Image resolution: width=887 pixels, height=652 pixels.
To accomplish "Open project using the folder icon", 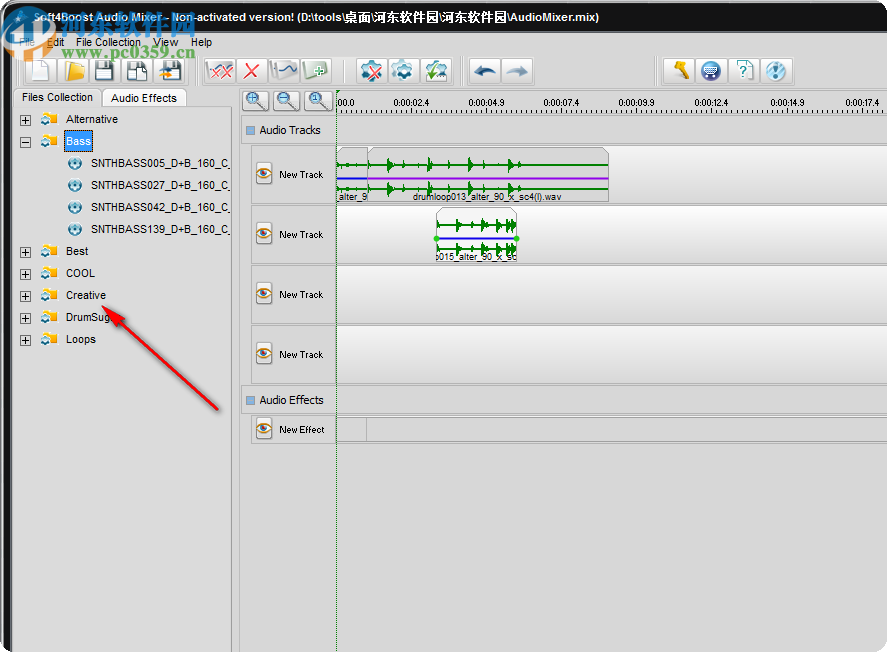I will point(74,71).
